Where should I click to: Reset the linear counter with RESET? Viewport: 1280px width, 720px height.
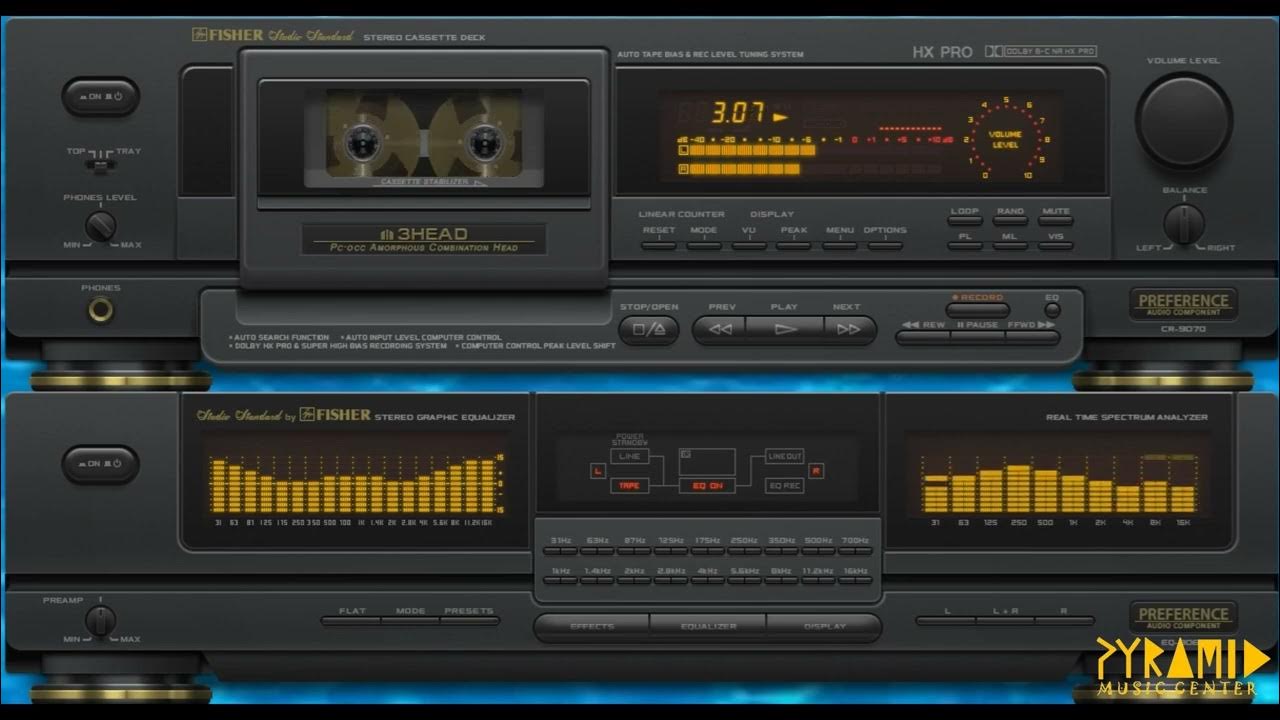[x=659, y=245]
